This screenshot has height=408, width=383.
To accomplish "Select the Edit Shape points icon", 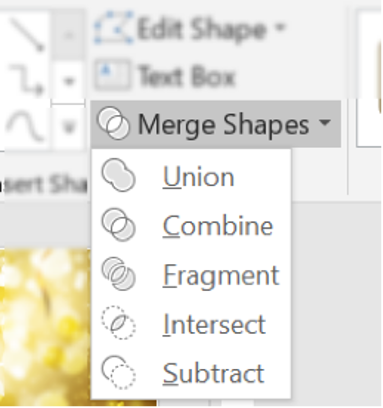I will tap(114, 28).
